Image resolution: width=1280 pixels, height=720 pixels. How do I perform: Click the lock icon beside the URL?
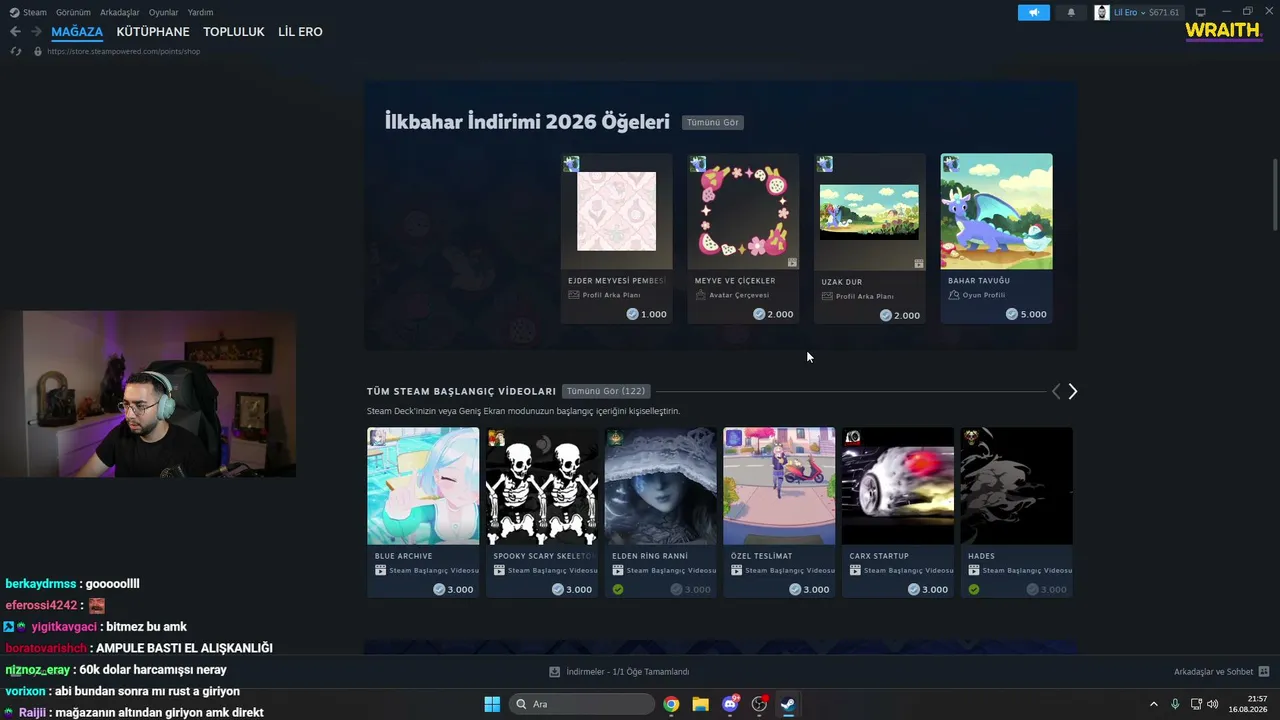click(x=38, y=51)
